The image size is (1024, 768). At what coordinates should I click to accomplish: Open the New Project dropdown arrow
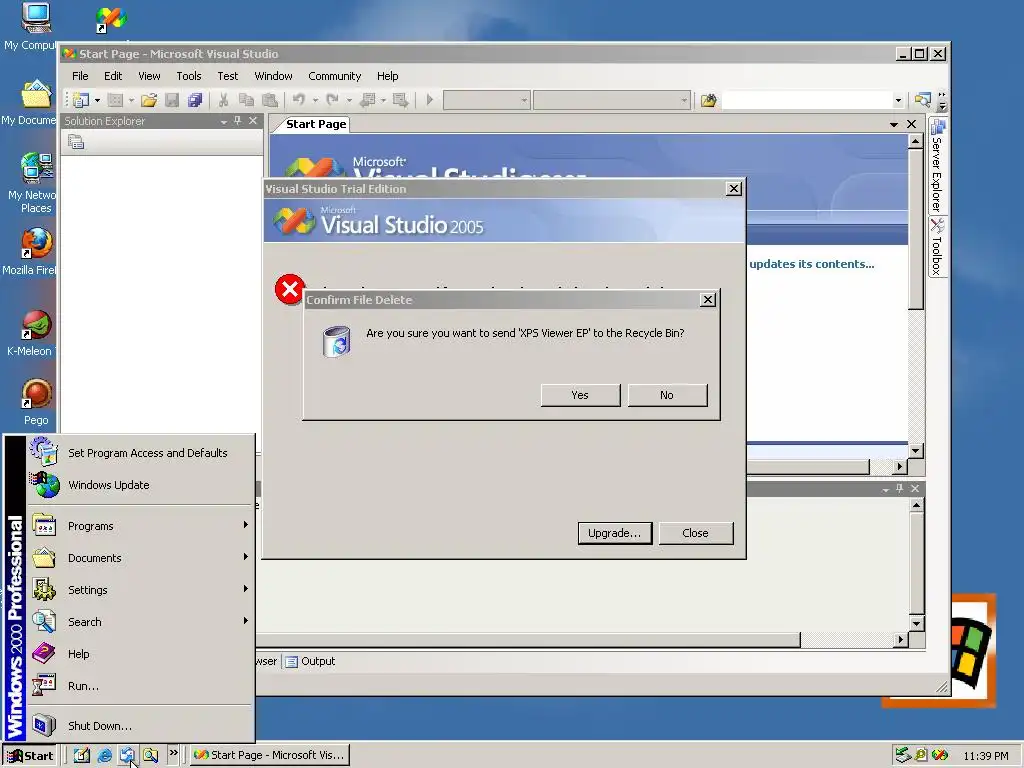pos(97,100)
